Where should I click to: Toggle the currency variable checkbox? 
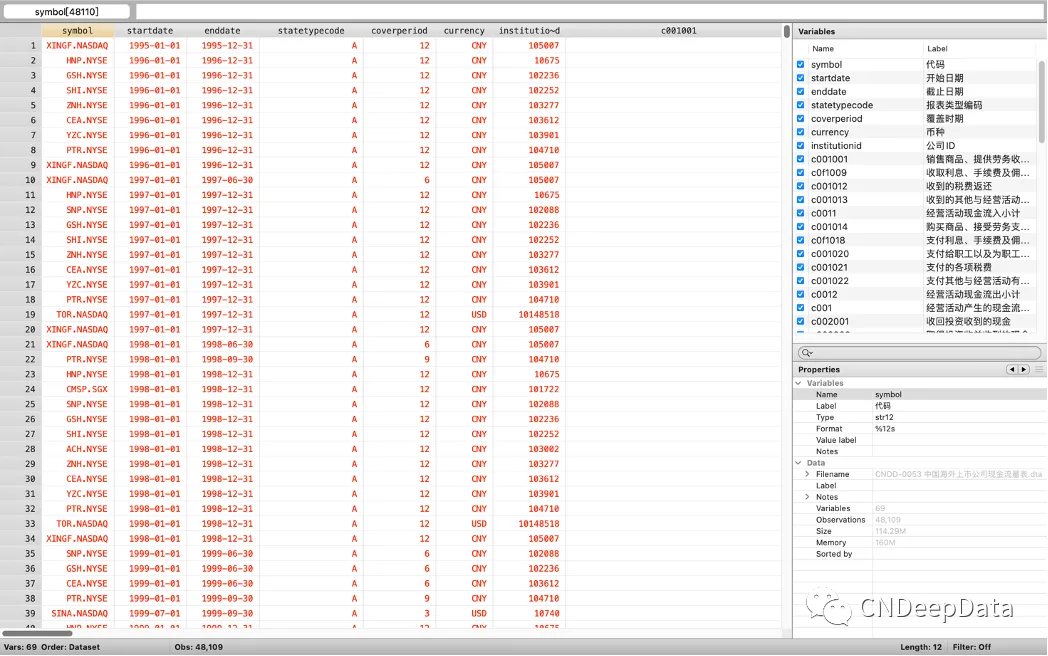pos(800,132)
